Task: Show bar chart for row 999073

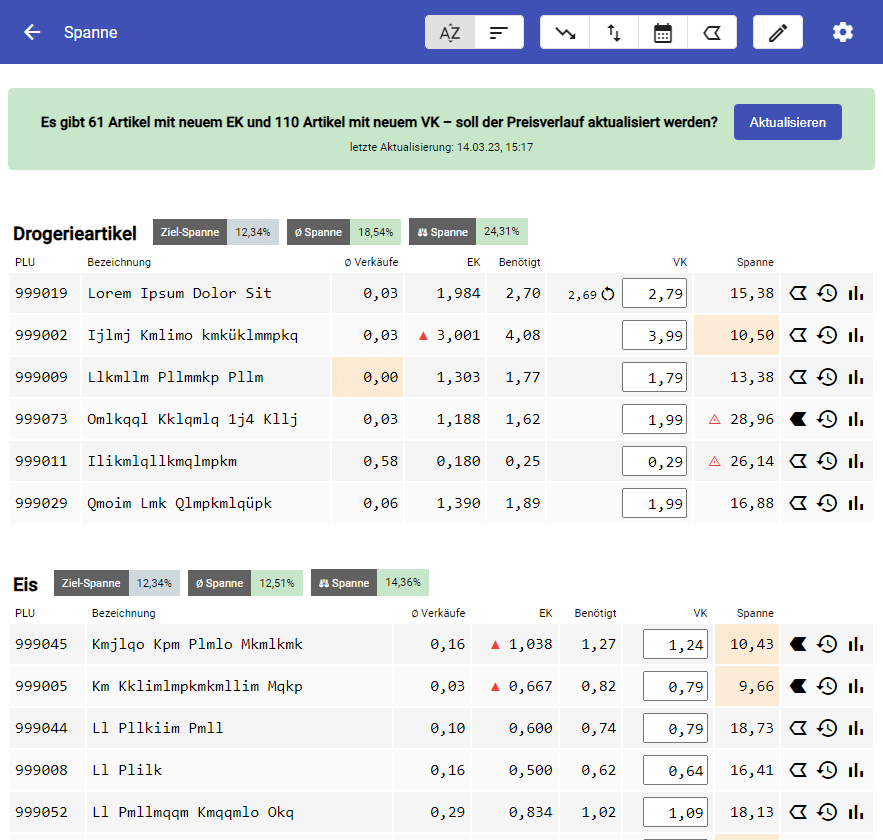Action: coord(856,419)
